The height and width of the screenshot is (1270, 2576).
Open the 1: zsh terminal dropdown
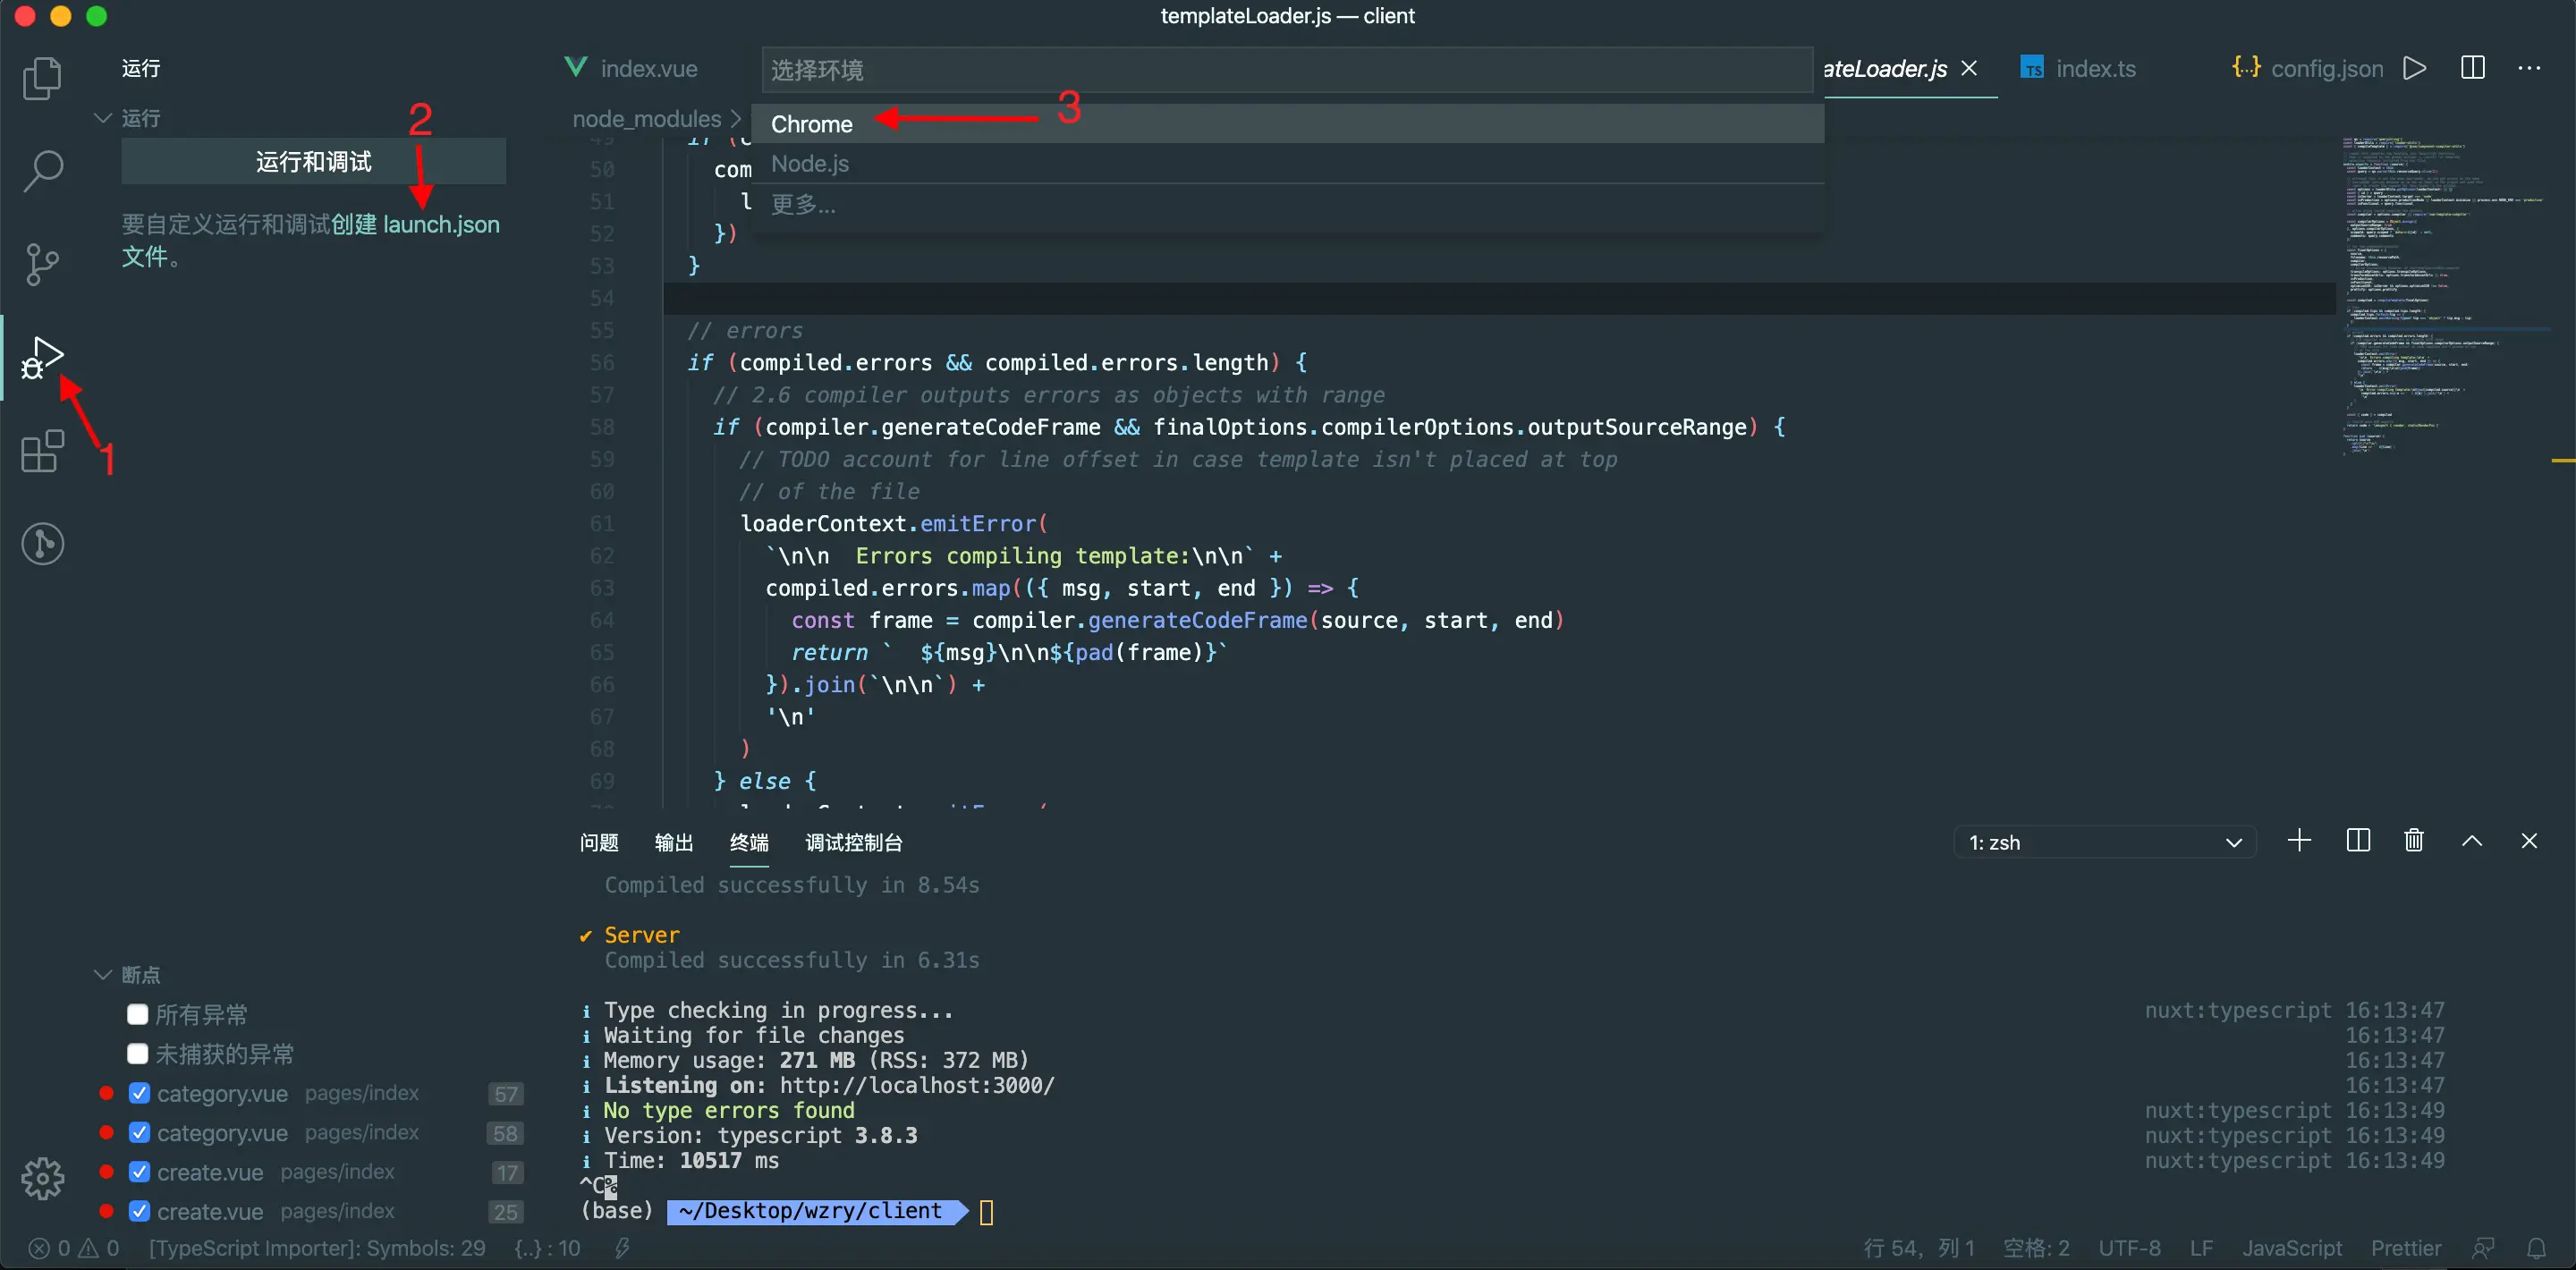[2104, 842]
